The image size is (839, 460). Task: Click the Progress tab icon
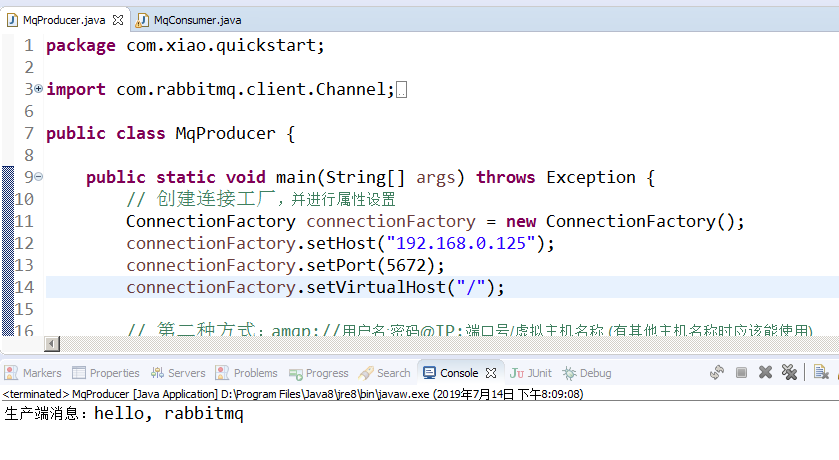[295, 373]
